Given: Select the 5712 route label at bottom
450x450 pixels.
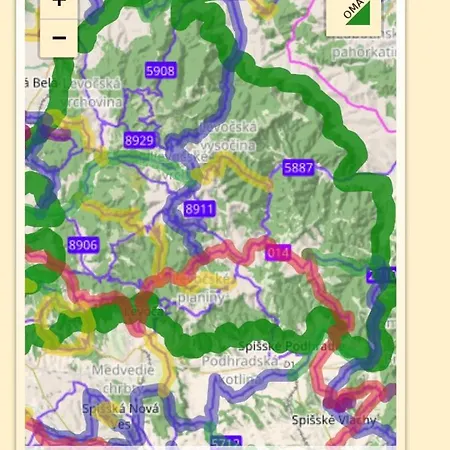Looking at the screenshot, I should pos(226,442).
